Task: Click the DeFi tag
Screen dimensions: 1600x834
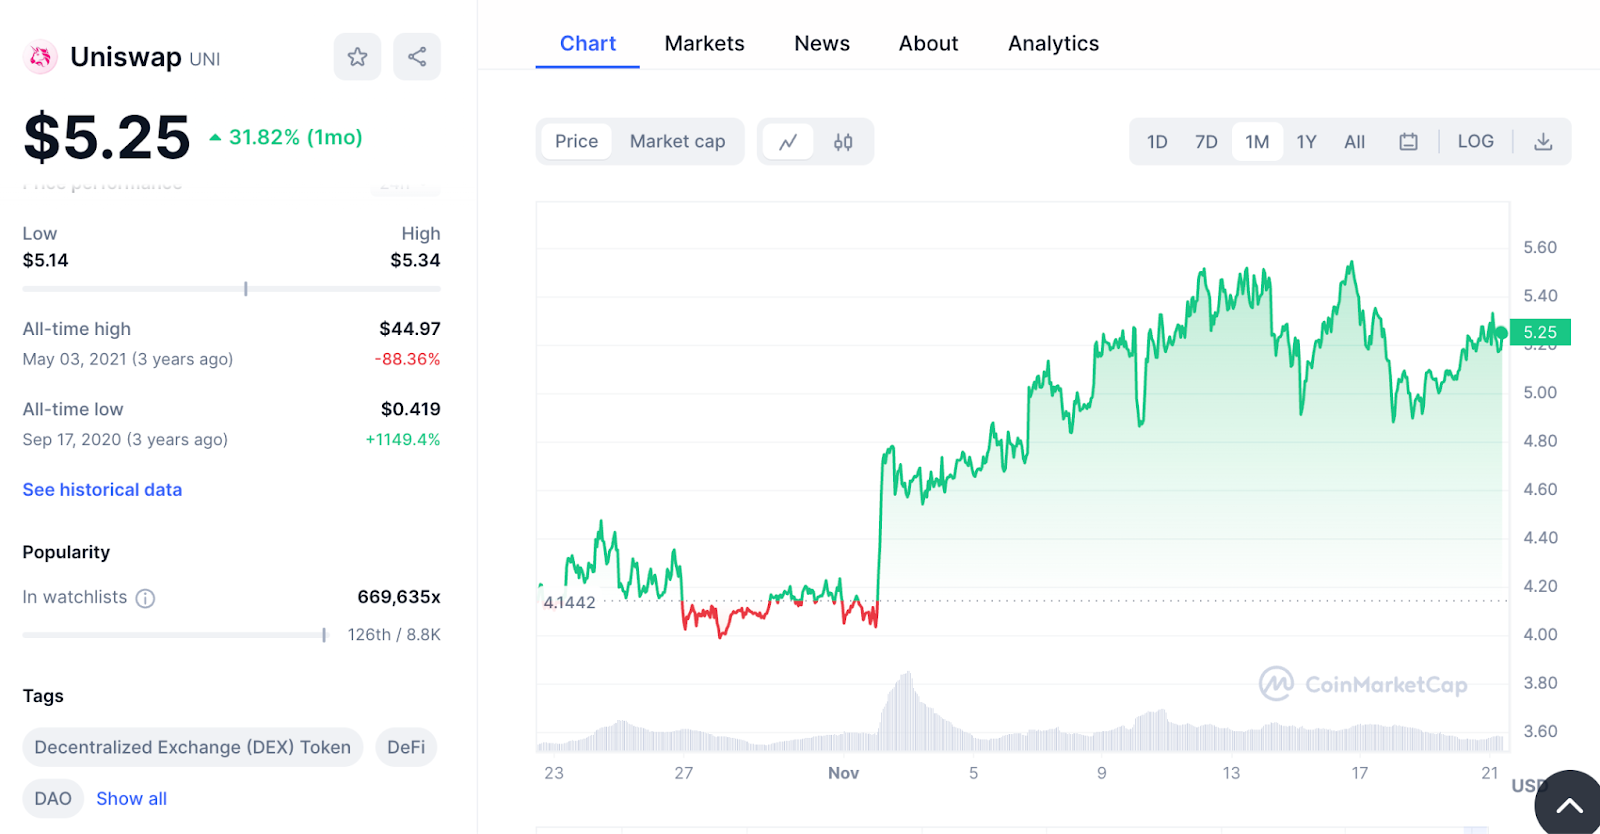Action: tap(406, 747)
